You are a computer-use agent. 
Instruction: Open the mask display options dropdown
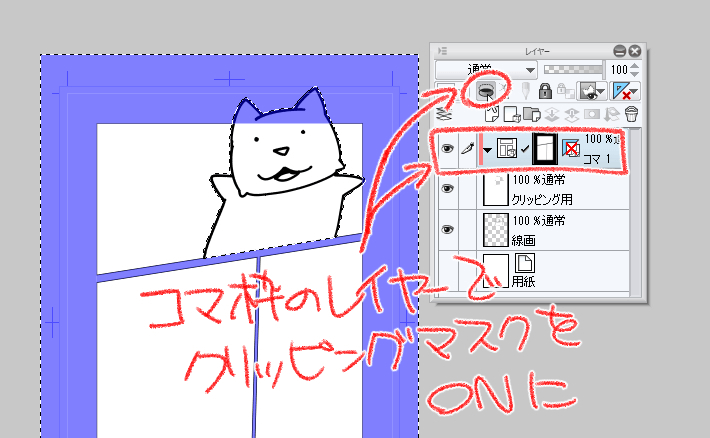tap(592, 91)
